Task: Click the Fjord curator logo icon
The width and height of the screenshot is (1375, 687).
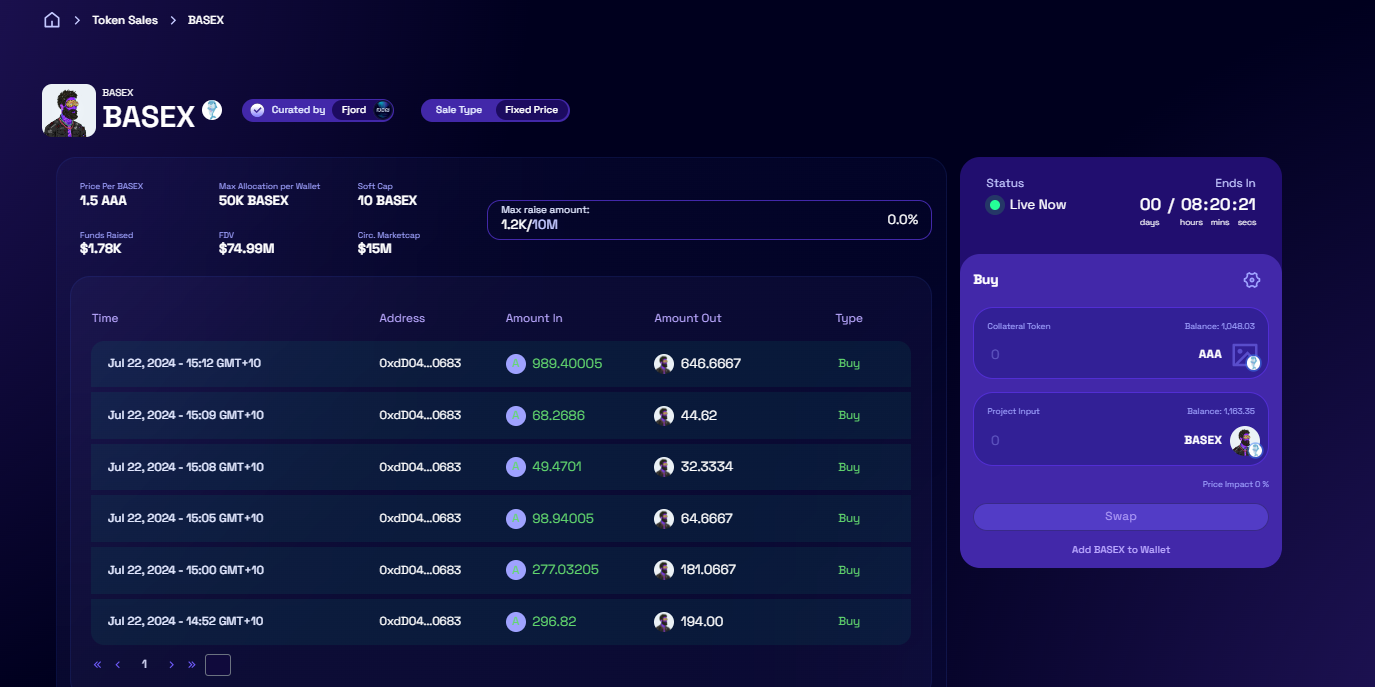Action: 382,110
